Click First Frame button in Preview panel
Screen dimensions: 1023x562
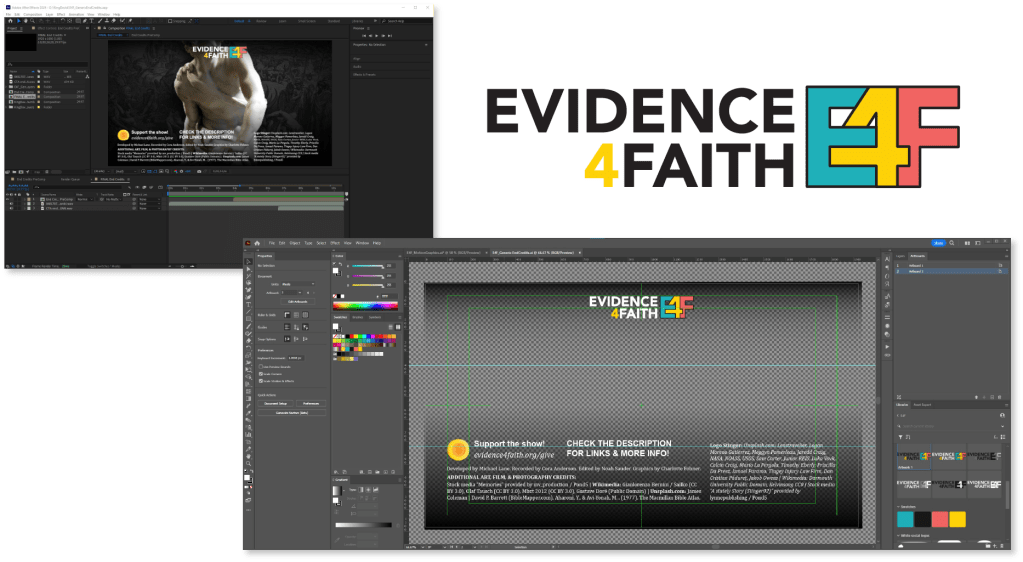pos(364,36)
